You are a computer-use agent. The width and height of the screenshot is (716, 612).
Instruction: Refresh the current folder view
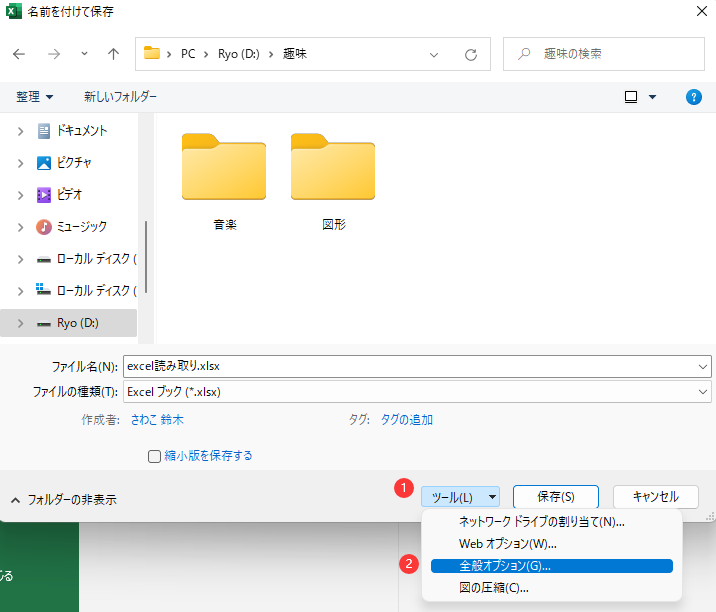pyautogui.click(x=471, y=55)
